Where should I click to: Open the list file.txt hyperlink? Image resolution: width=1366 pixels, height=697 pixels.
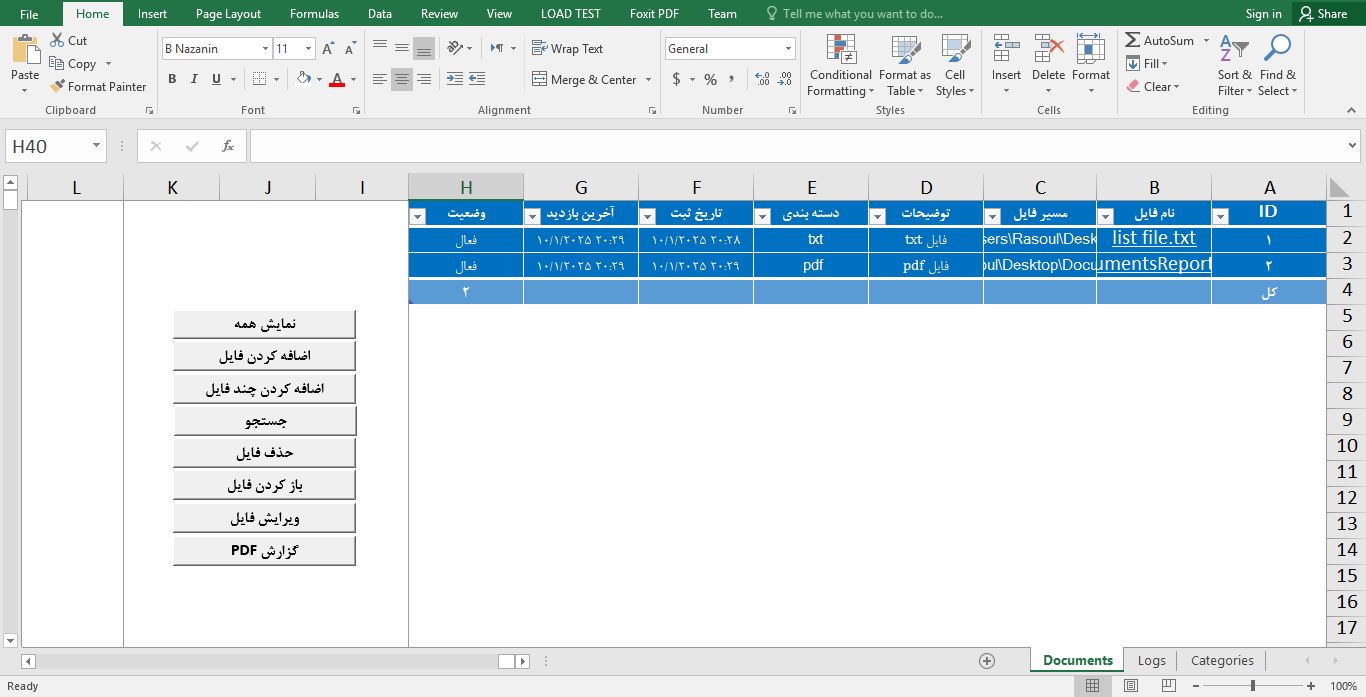point(1153,238)
